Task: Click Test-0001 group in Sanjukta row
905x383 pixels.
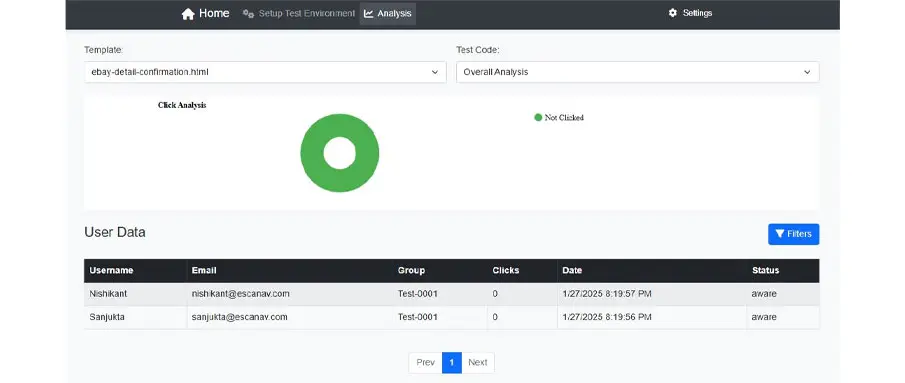Action: click(x=440, y=317)
